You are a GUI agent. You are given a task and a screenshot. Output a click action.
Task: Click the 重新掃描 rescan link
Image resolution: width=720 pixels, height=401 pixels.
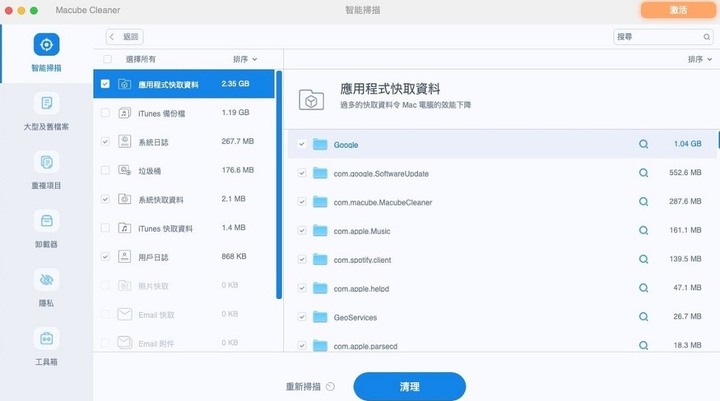click(303, 387)
